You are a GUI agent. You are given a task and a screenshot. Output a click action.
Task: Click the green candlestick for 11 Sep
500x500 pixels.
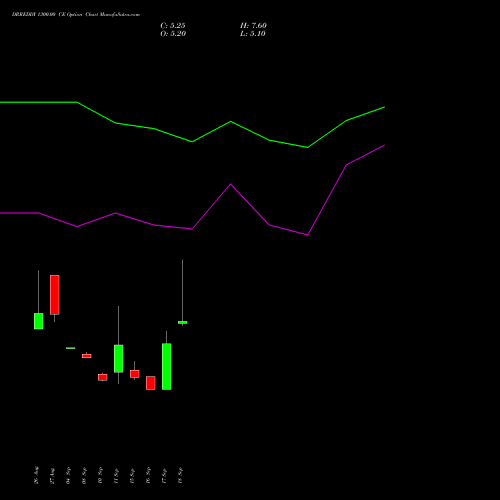point(119,359)
